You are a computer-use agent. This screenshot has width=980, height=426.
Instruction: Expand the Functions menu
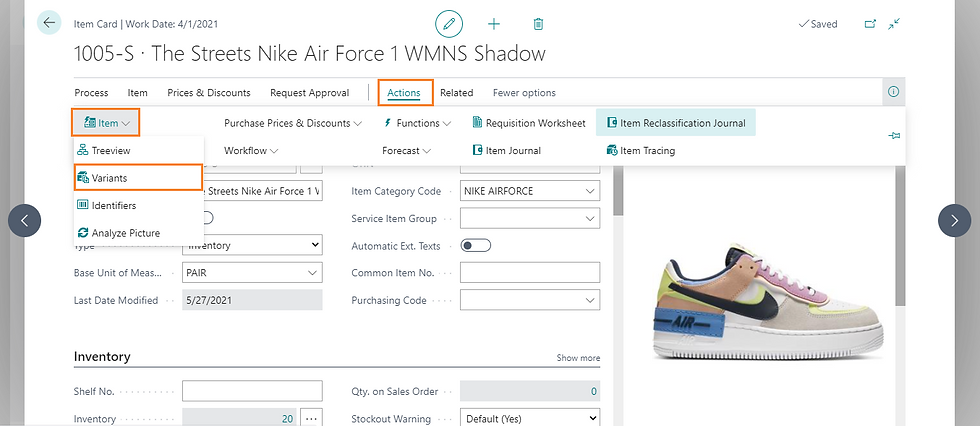pos(417,123)
